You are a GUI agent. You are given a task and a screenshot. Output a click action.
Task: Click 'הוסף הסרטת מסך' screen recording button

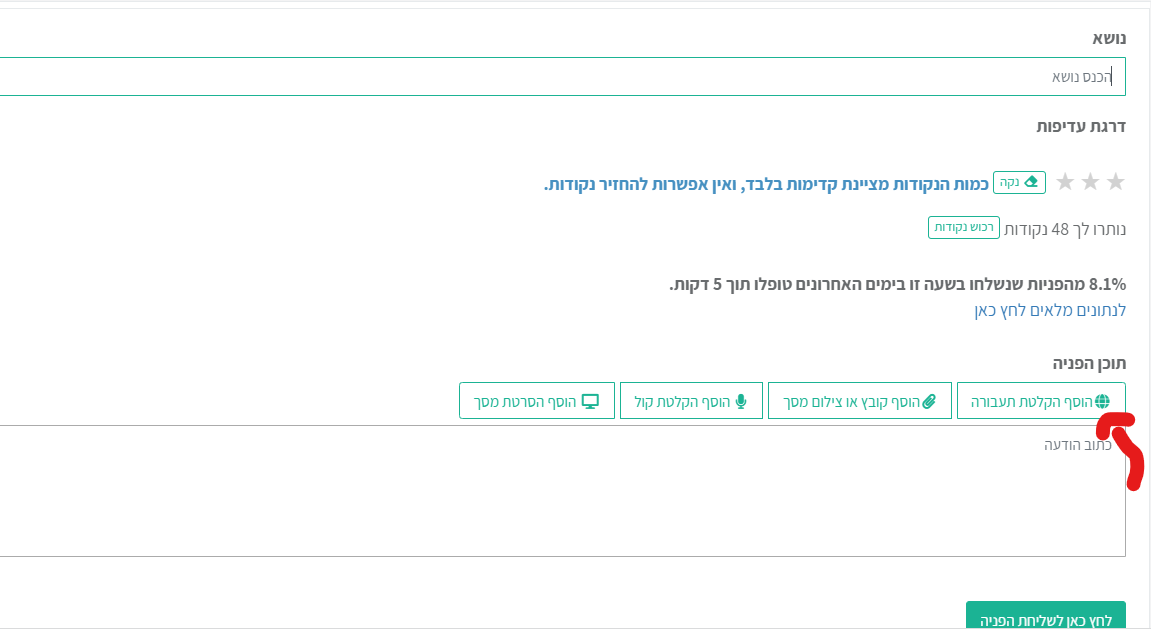click(537, 401)
